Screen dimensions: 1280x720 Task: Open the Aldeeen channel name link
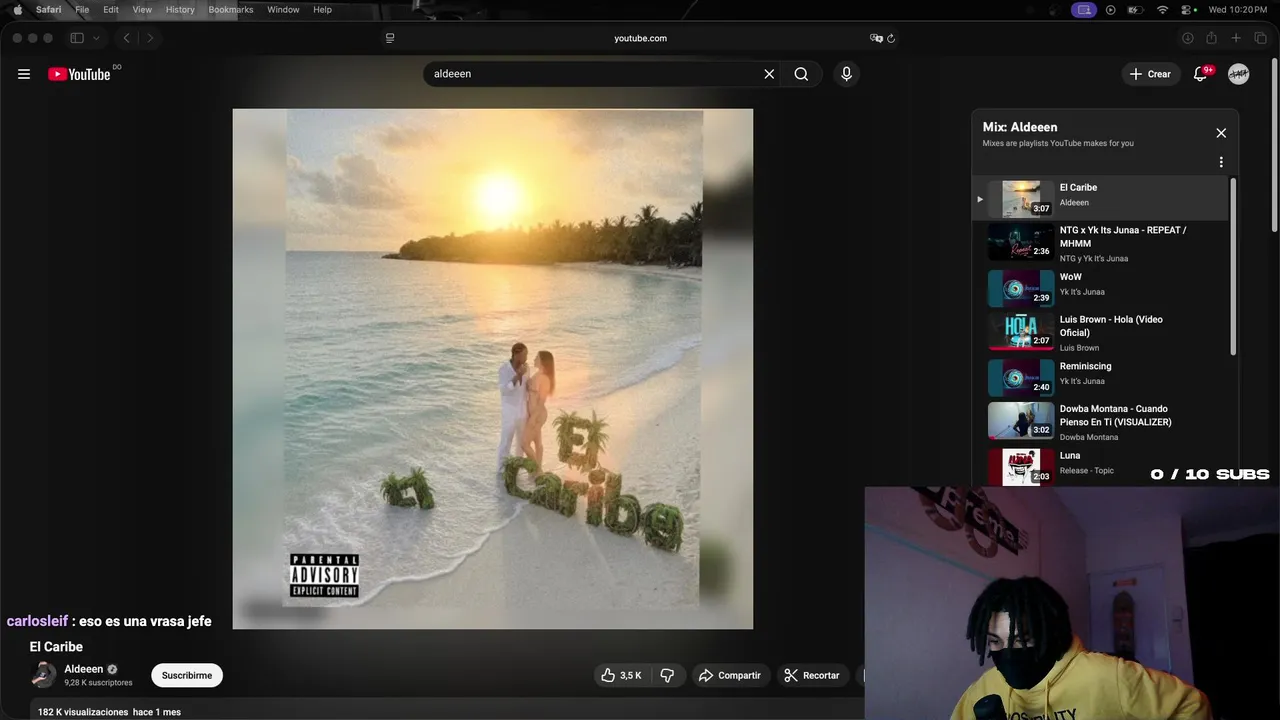(84, 669)
